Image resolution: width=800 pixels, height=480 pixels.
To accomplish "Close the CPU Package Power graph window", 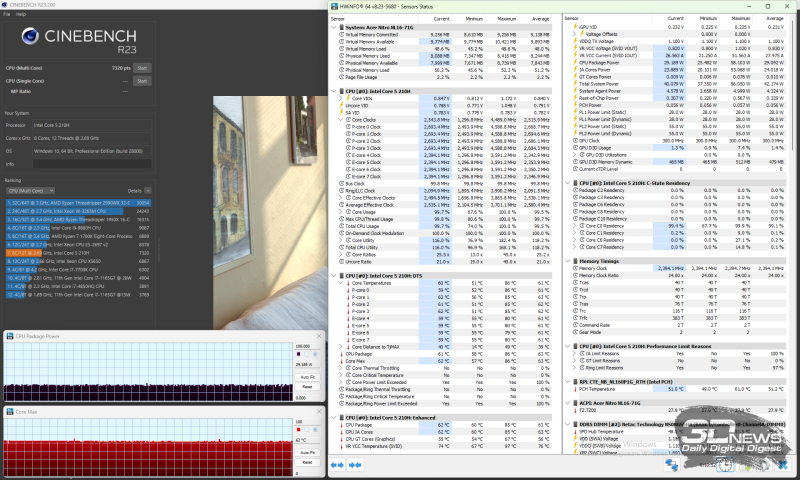I will [x=319, y=336].
